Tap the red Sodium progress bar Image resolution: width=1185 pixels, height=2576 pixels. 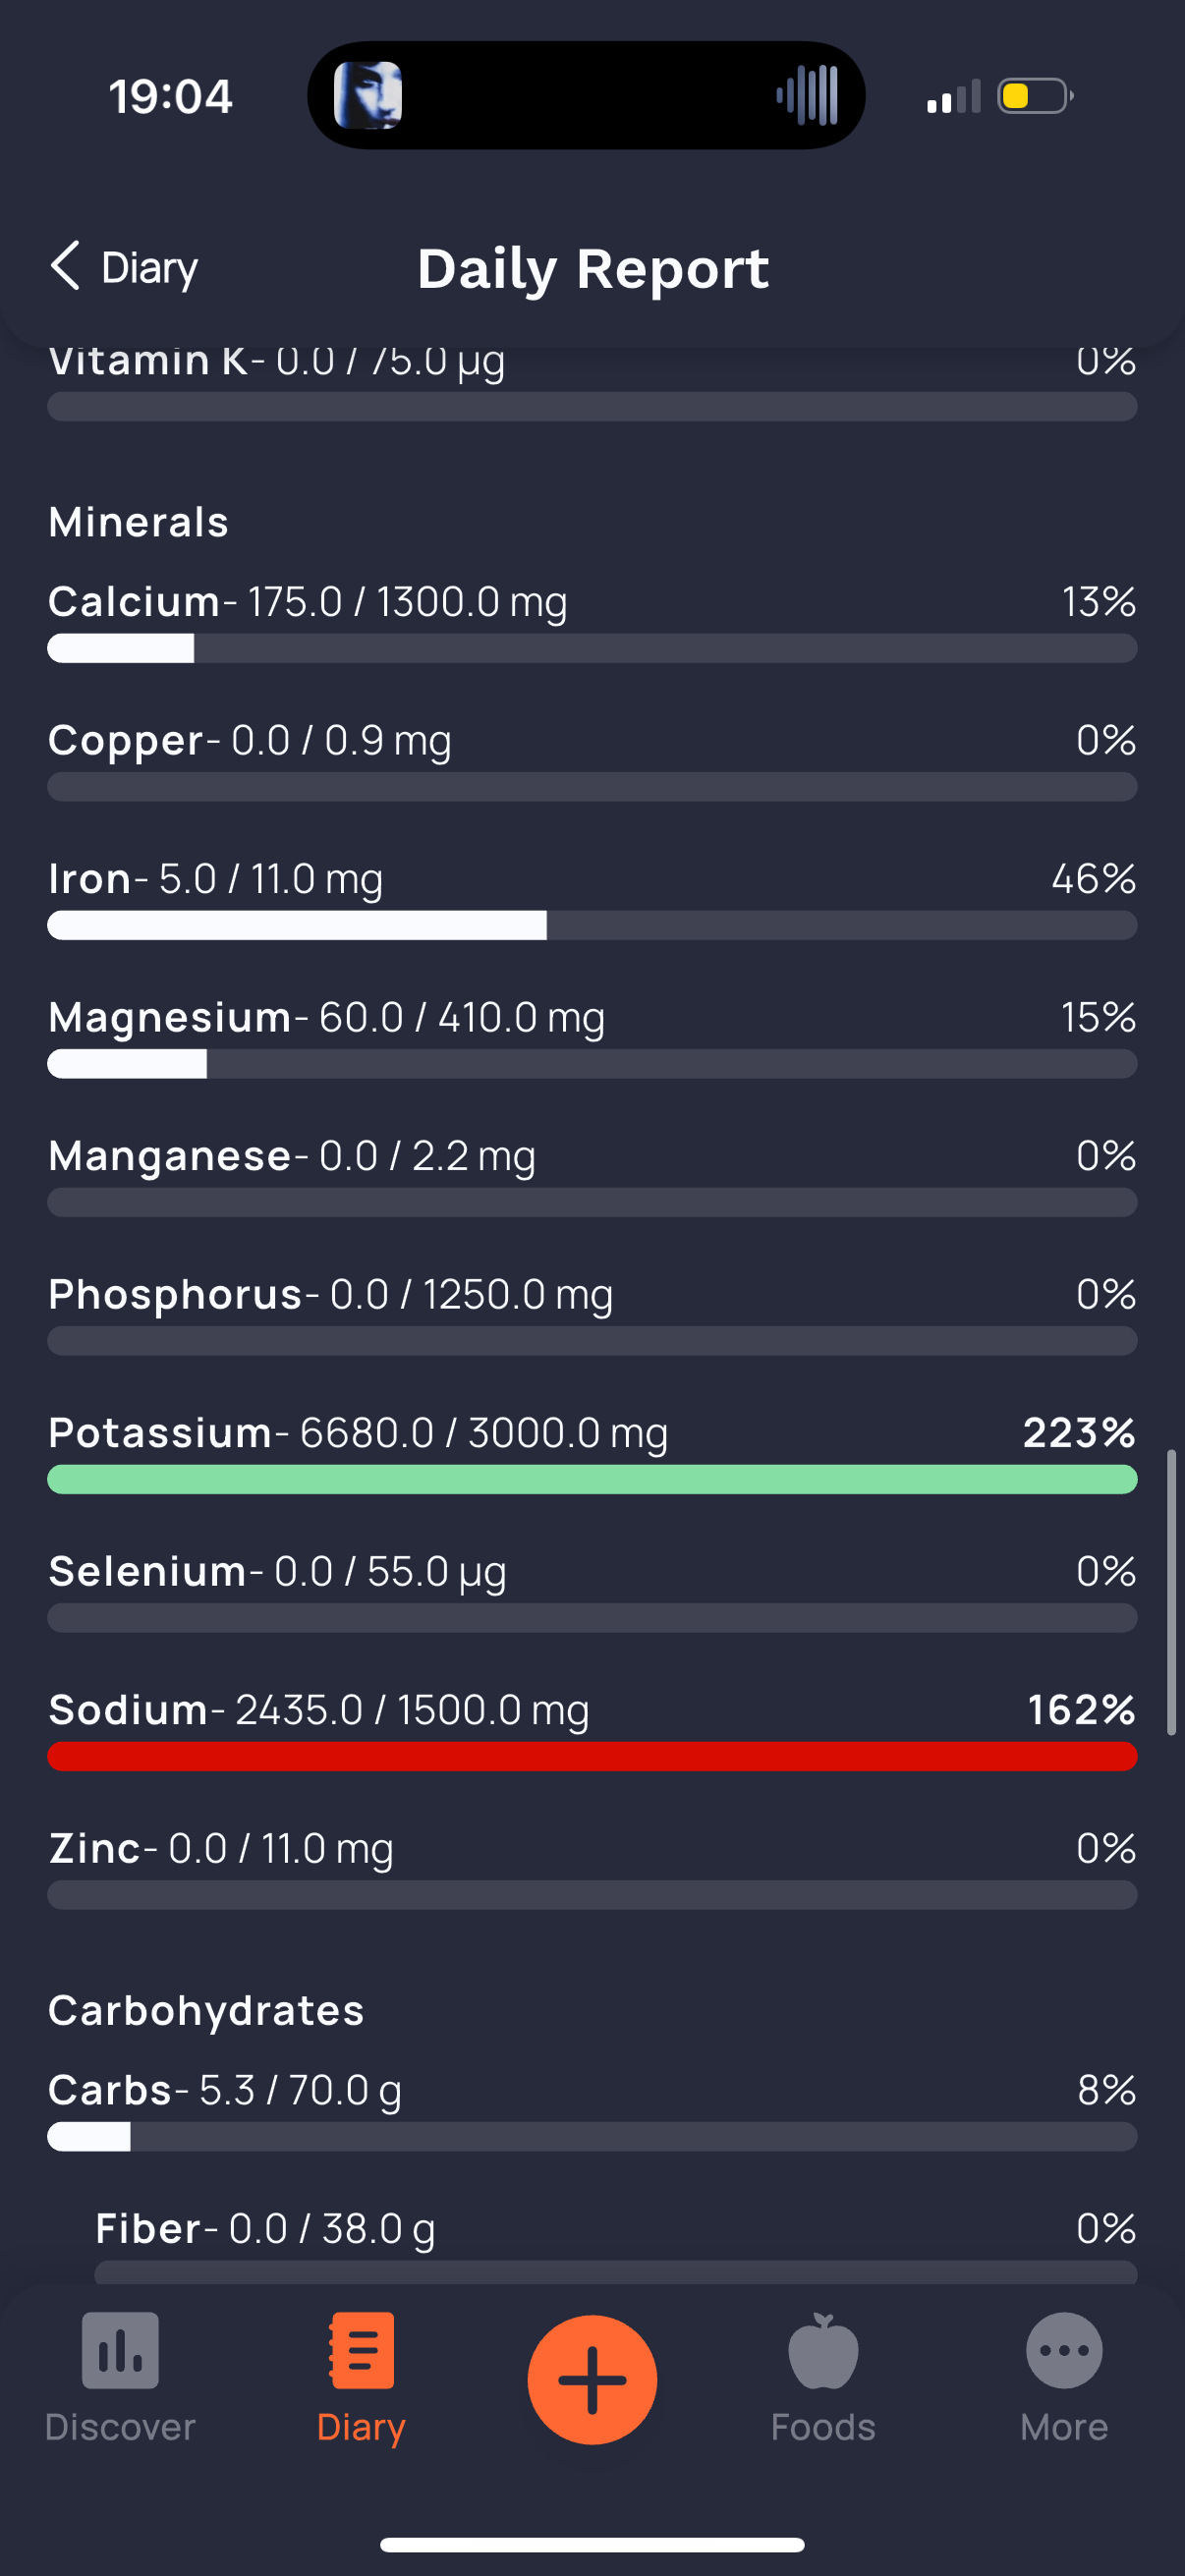pos(592,1756)
